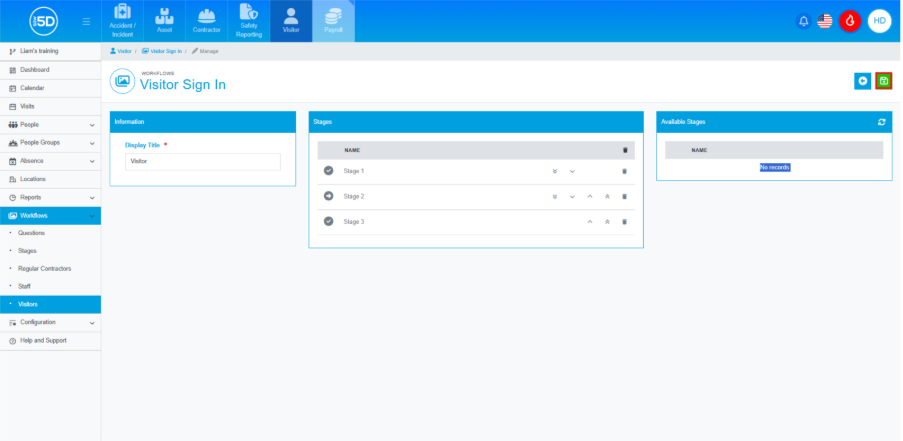Open notifications bell icon
The image size is (903, 441).
pyautogui.click(x=803, y=21)
